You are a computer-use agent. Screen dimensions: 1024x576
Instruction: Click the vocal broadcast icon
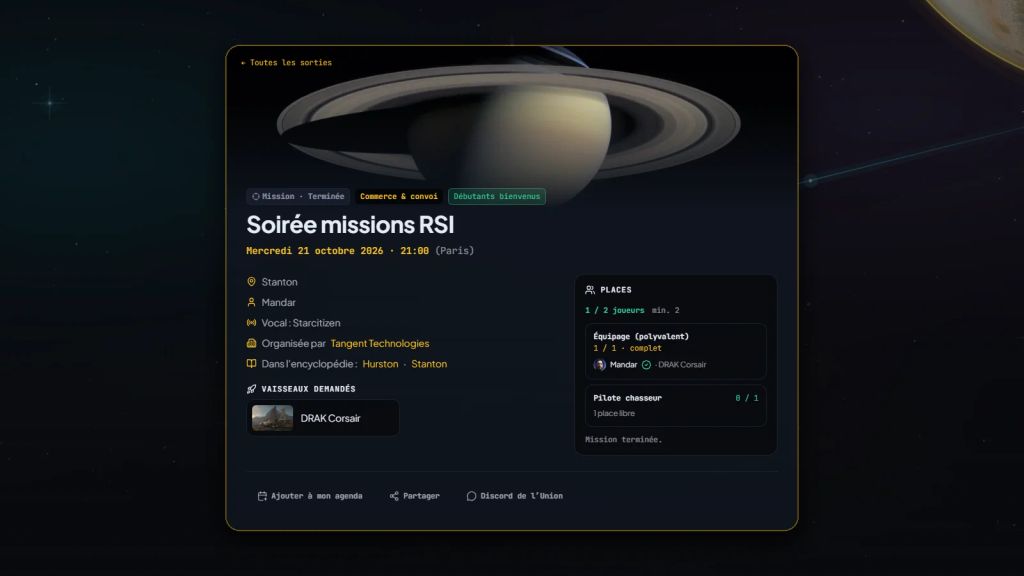pos(251,323)
